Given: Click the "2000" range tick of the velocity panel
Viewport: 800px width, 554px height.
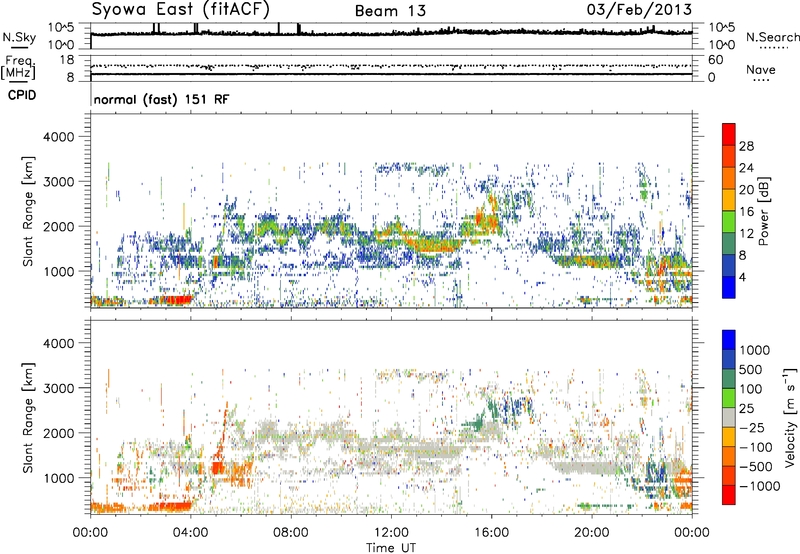Looking at the screenshot, I should click(x=58, y=433).
